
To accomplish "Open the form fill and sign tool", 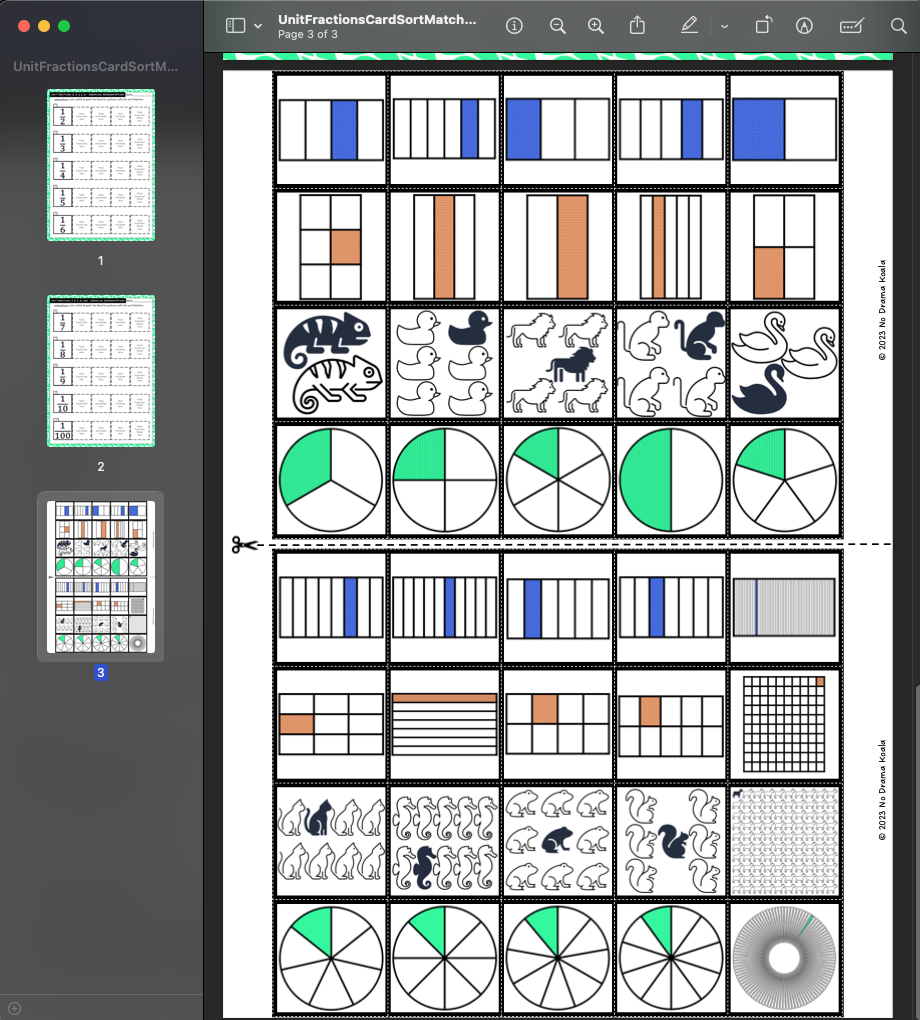I will [851, 26].
